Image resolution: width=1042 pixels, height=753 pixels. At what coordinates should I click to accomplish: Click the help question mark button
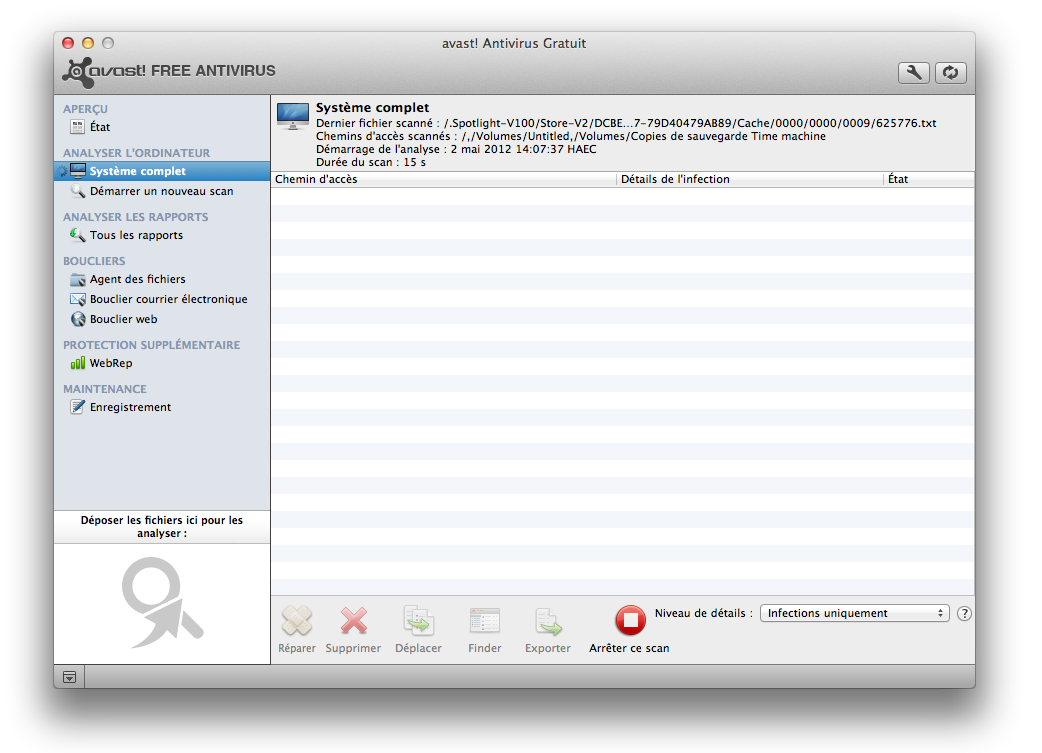point(964,614)
